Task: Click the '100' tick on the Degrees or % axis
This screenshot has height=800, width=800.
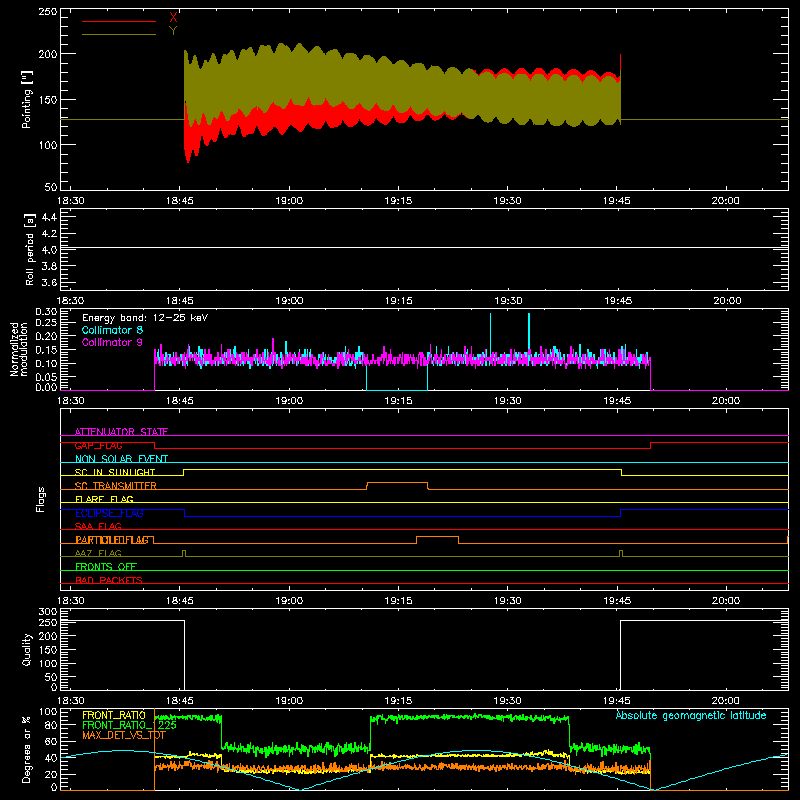Action: 48,712
